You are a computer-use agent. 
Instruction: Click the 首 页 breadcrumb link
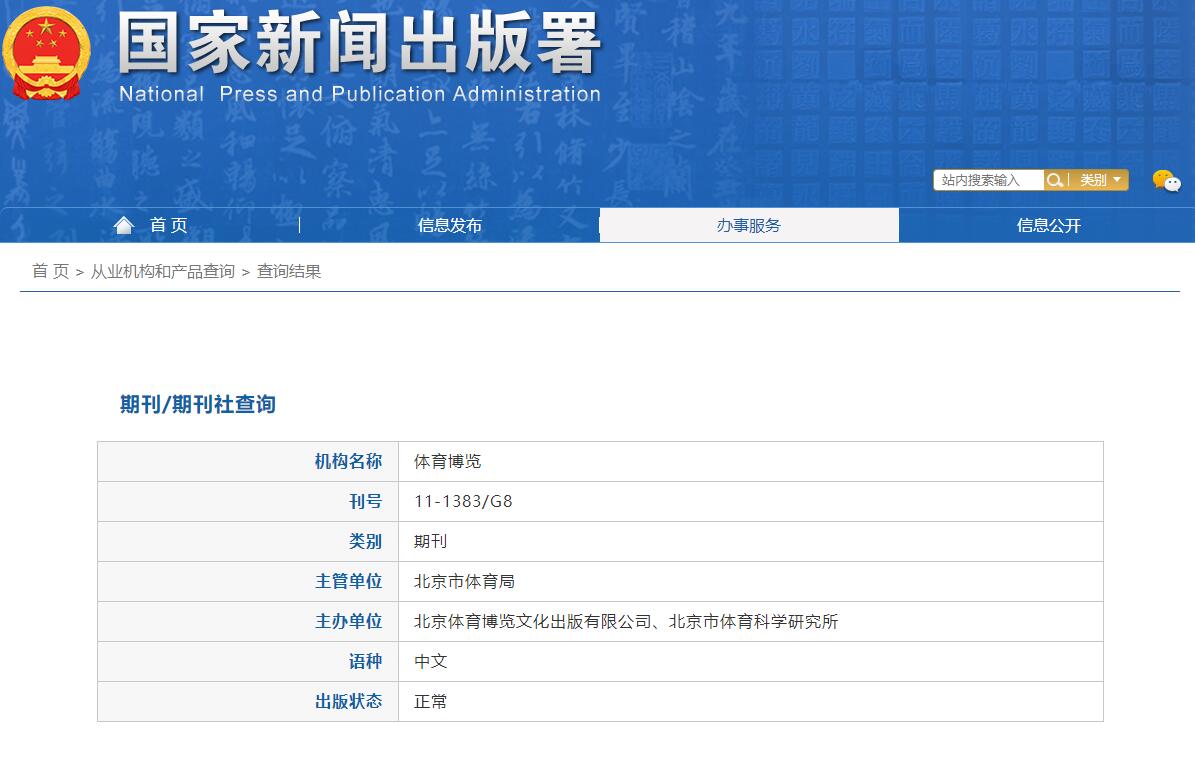tap(49, 271)
